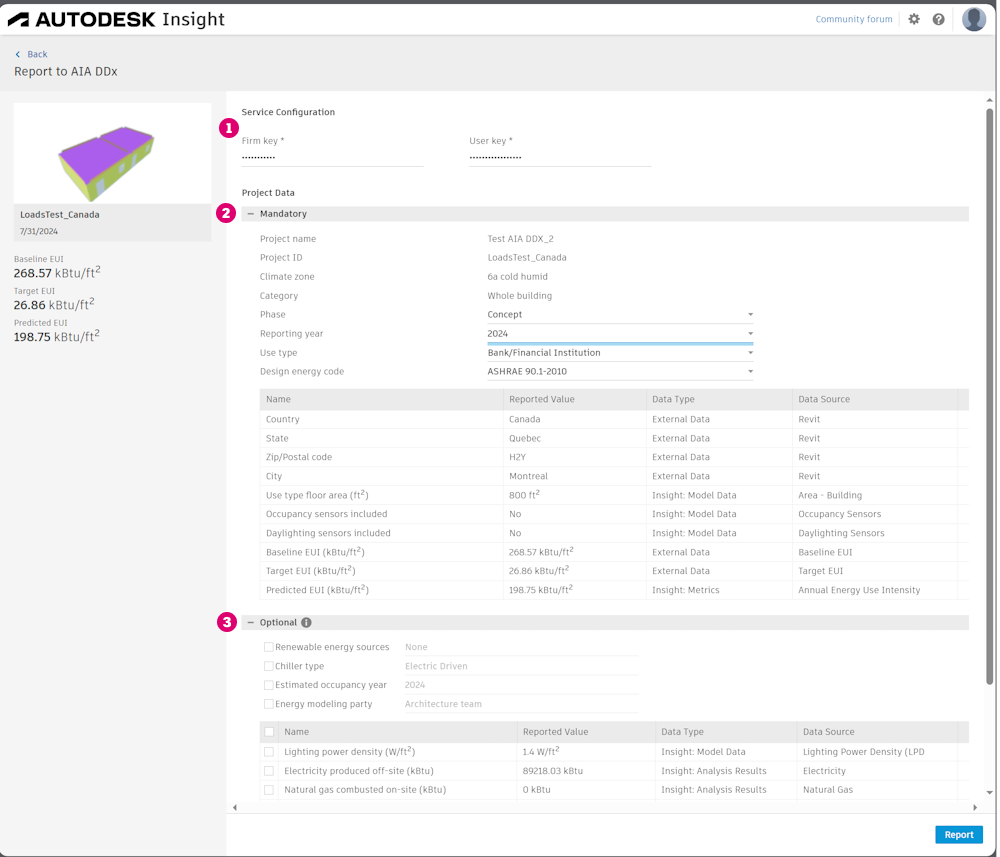The width and height of the screenshot is (1000, 857).
Task: Click the Energy modeling party Architecture team field
Action: 521,704
